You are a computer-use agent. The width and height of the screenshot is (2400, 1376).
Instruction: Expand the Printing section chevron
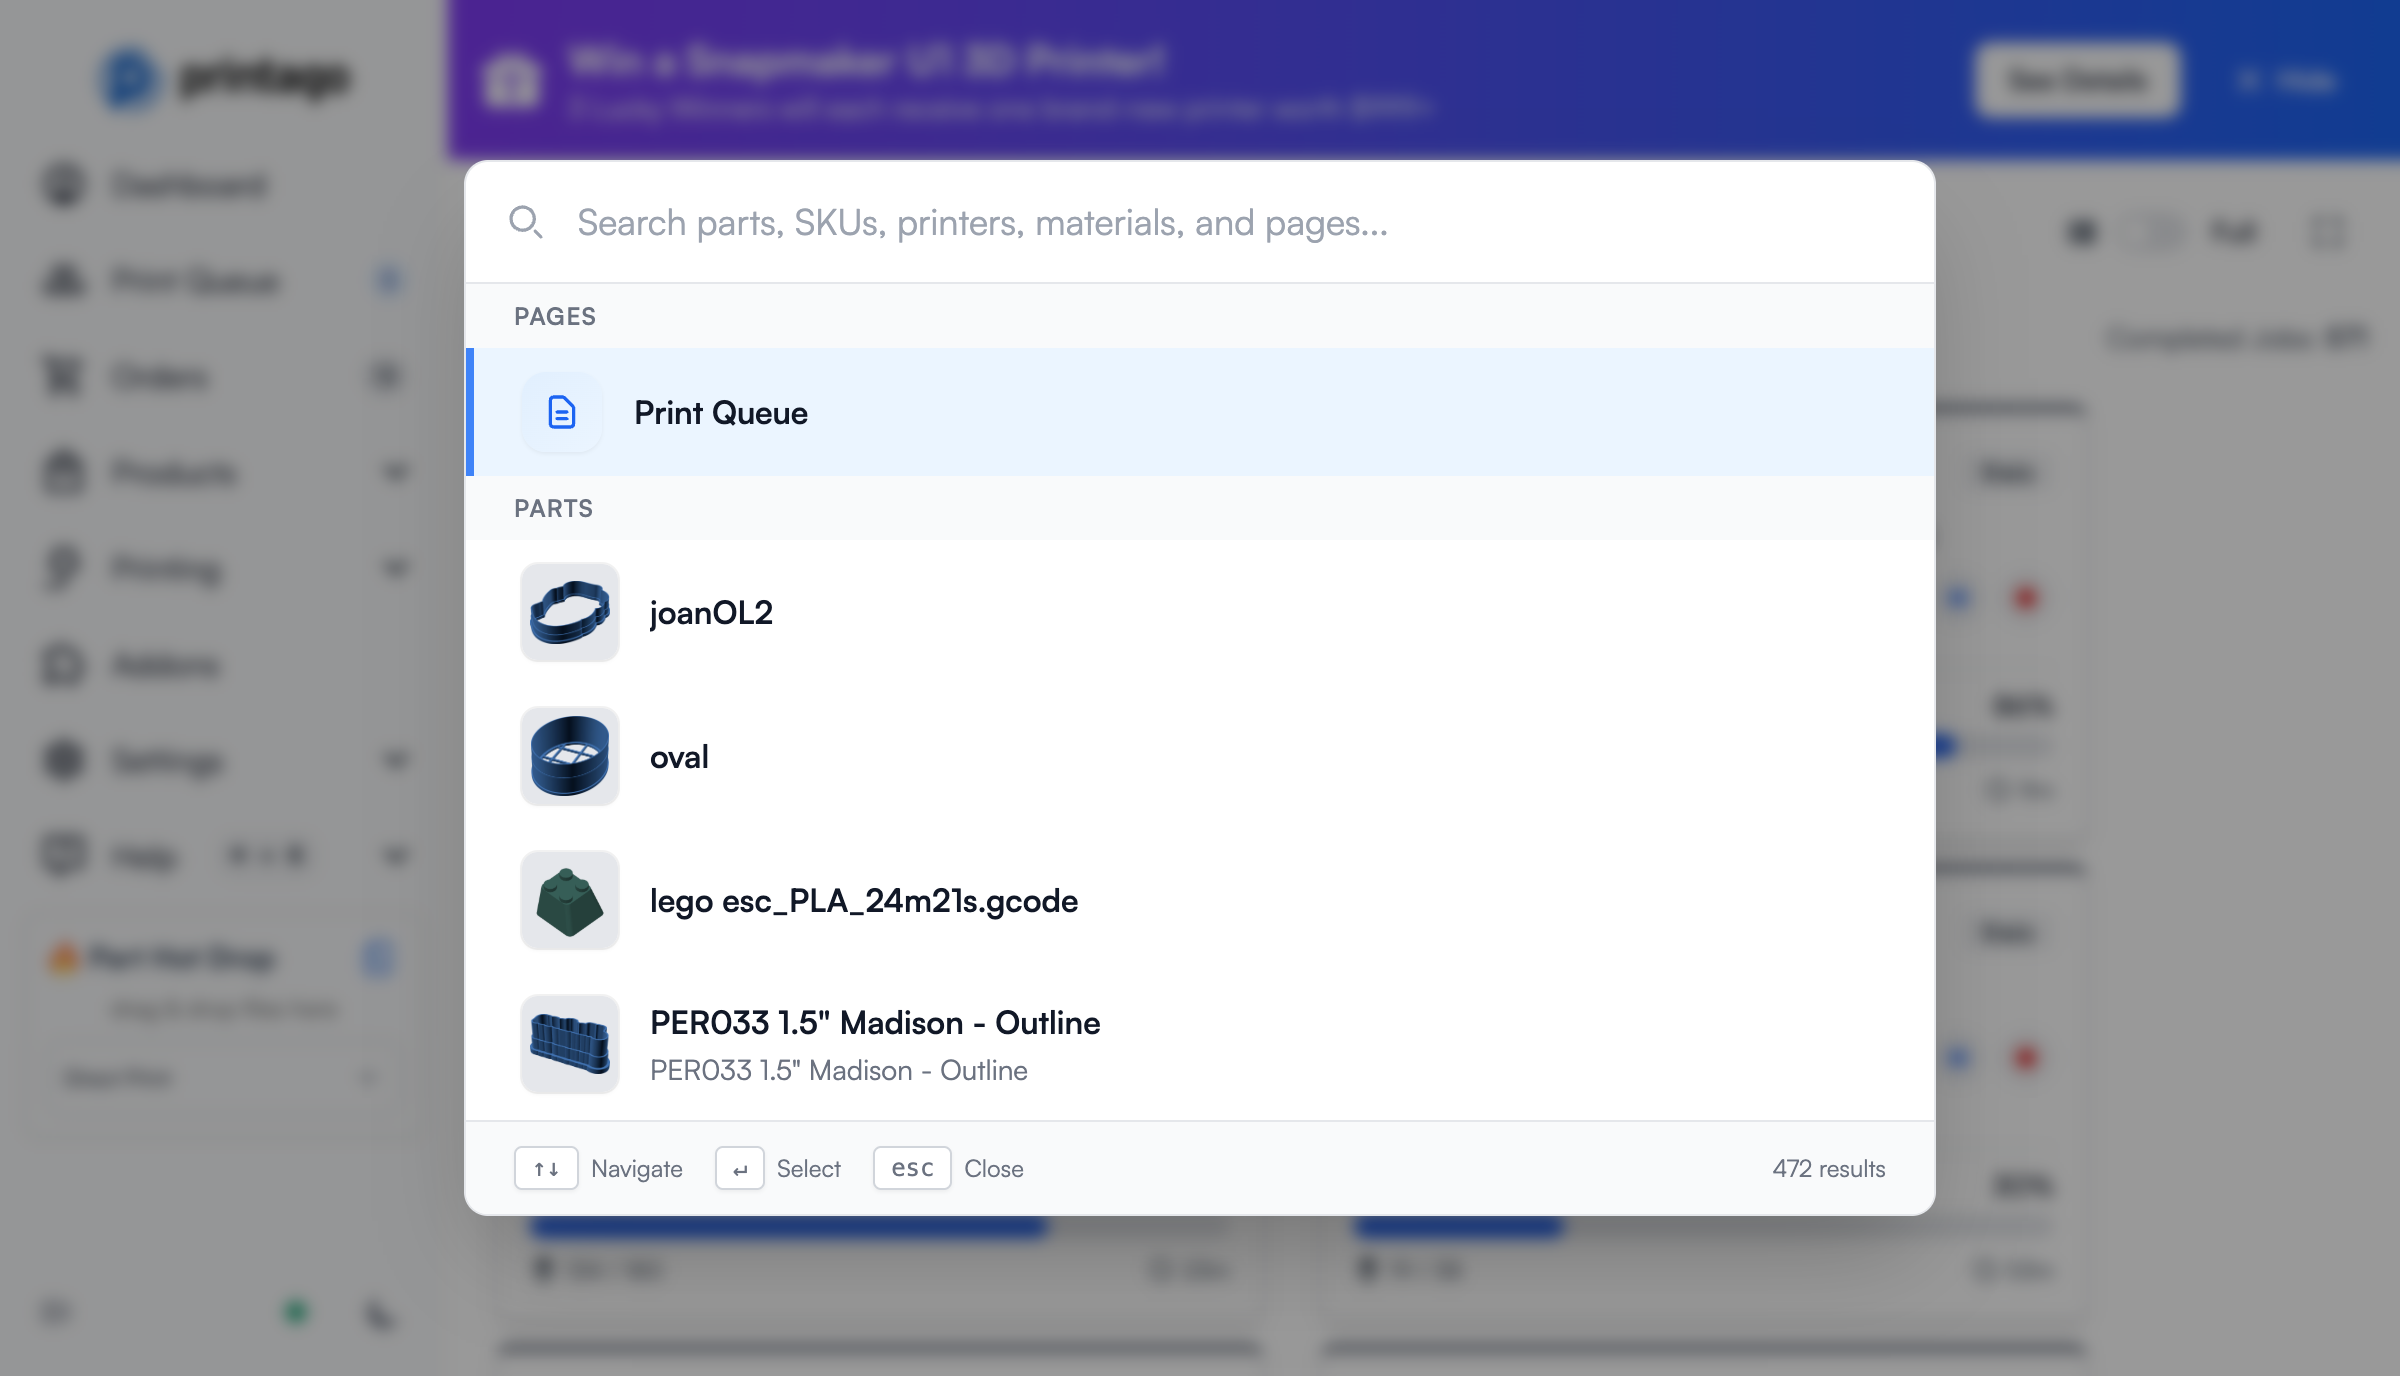pyautogui.click(x=395, y=568)
